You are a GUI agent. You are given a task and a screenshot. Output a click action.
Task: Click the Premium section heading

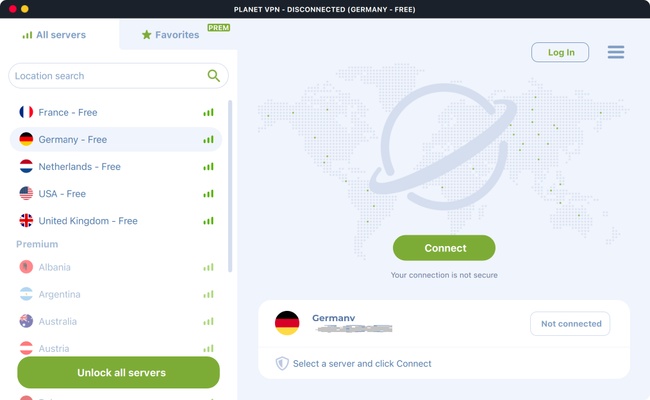[37, 244]
